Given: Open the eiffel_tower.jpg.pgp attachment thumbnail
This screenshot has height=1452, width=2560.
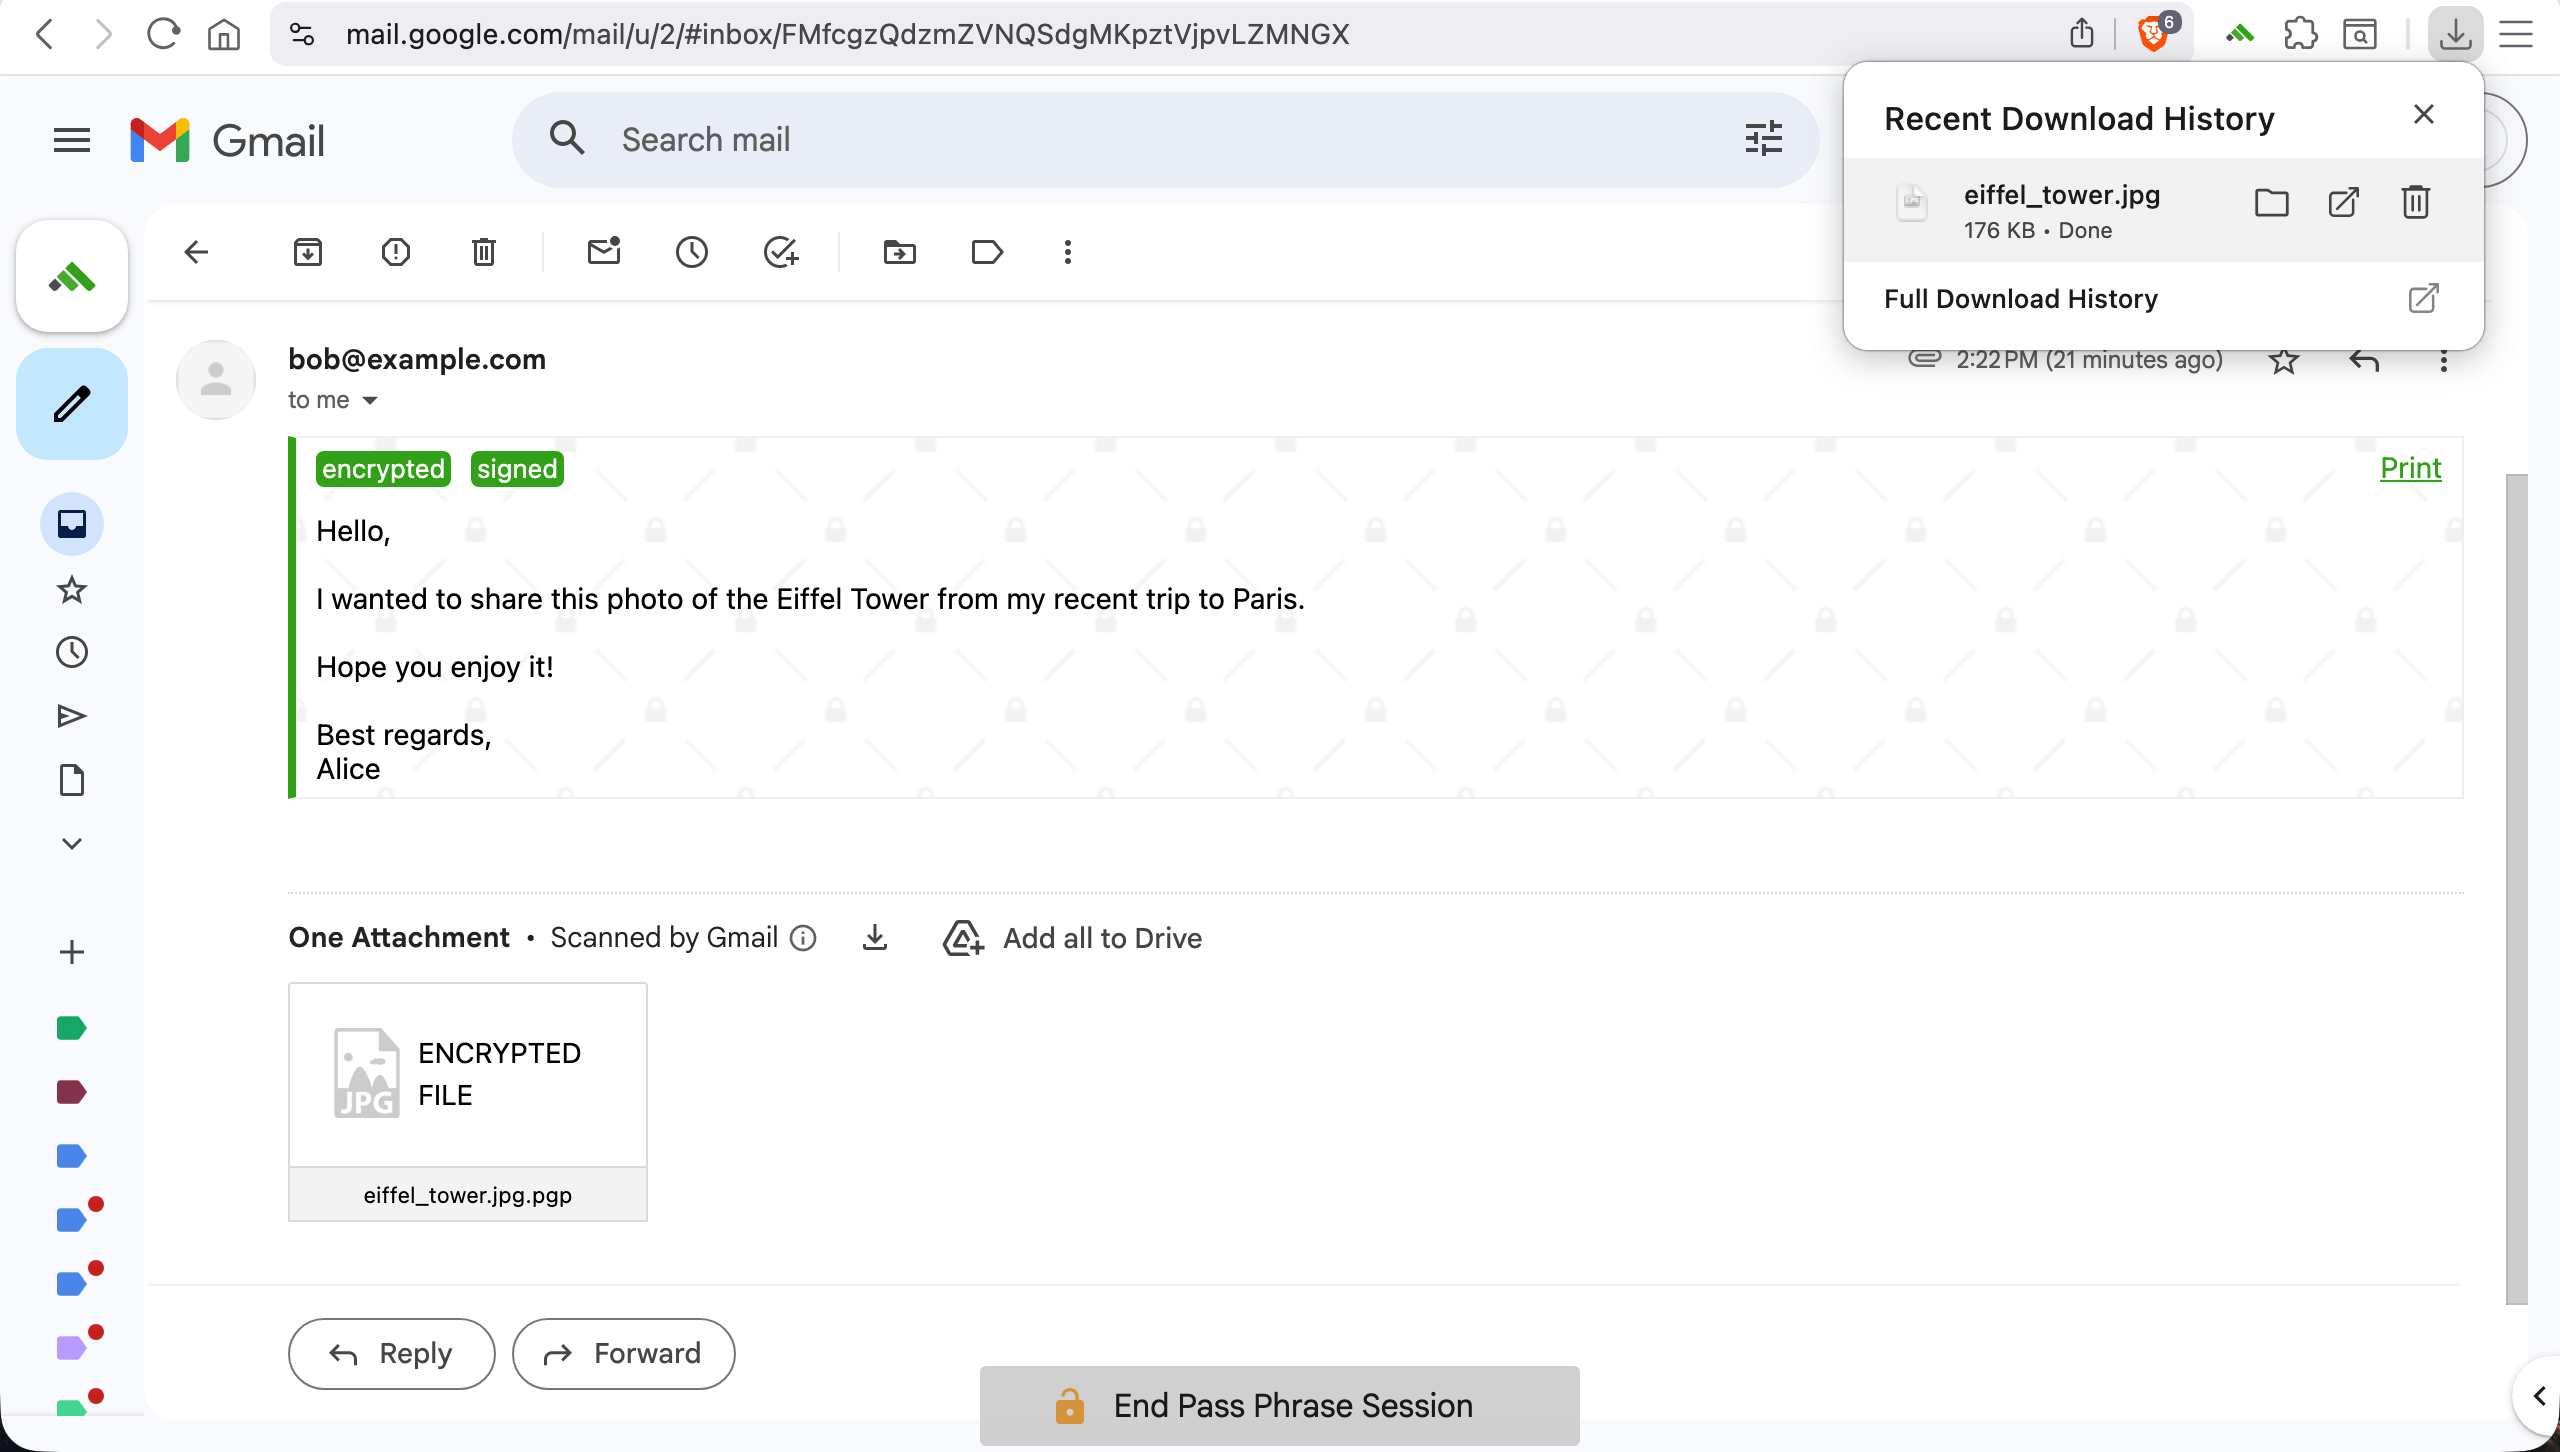Looking at the screenshot, I should pyautogui.click(x=467, y=1074).
